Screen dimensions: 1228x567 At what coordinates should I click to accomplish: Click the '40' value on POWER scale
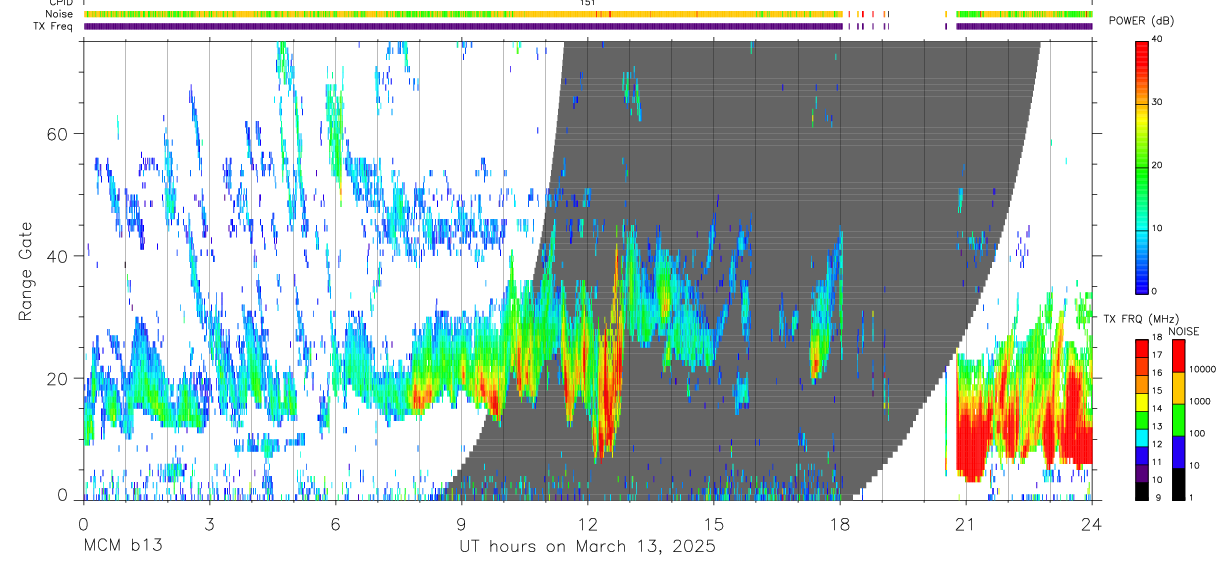pyautogui.click(x=1159, y=40)
